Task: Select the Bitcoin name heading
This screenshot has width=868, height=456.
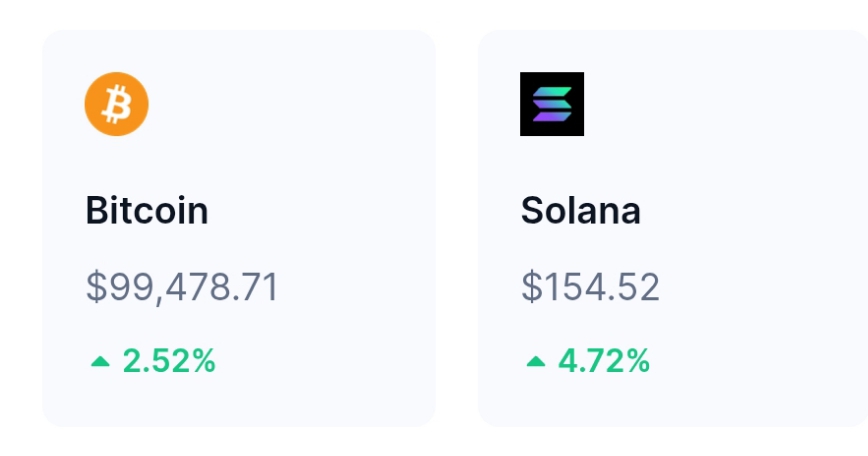Action: [x=147, y=210]
